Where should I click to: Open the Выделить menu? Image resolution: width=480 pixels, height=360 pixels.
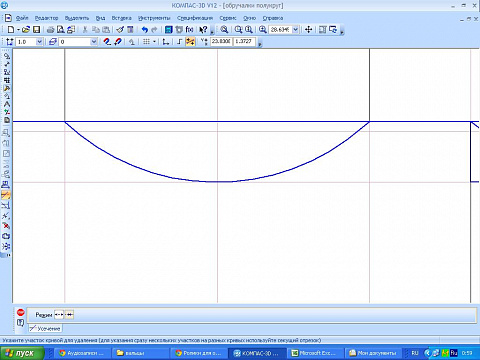(x=77, y=18)
